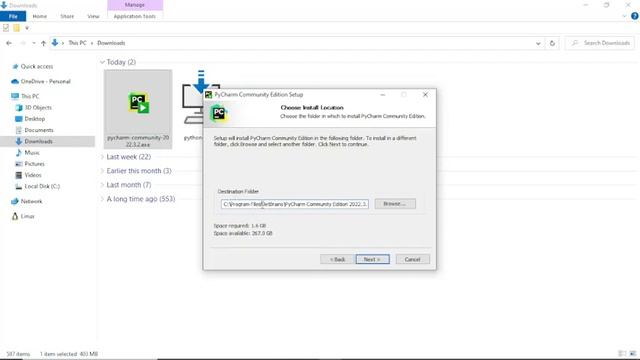The image size is (640, 360).
Task: Click the Destination Folder path field
Action: pos(295,204)
